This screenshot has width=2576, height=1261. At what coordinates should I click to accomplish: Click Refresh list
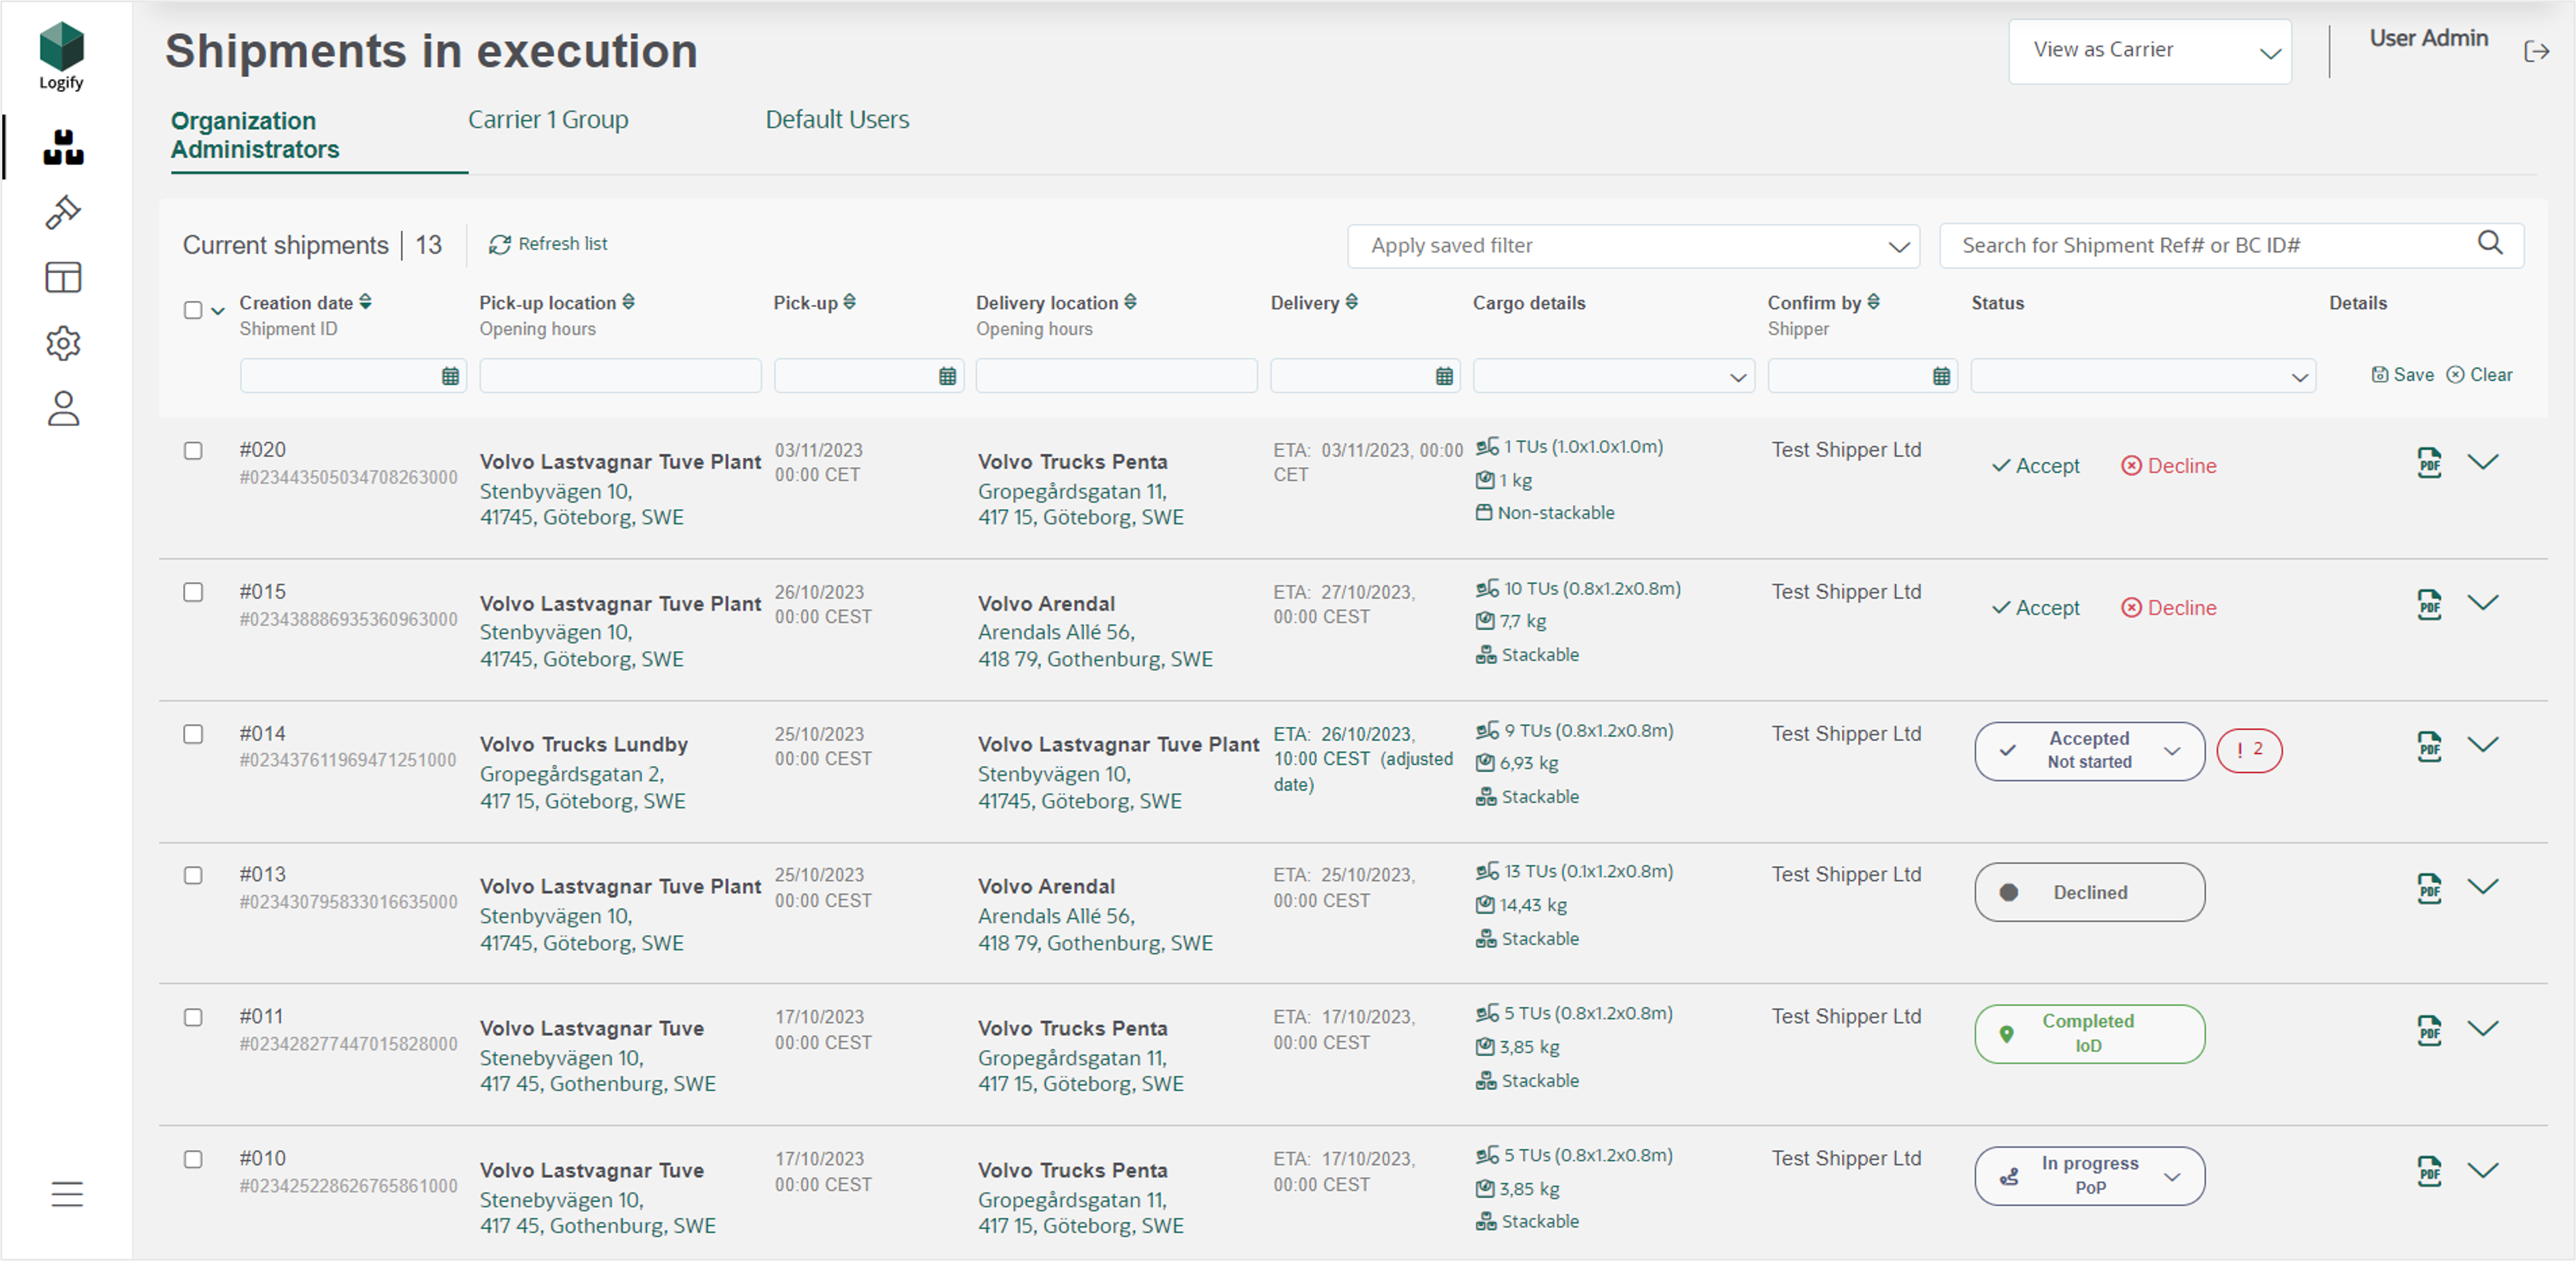(x=548, y=244)
